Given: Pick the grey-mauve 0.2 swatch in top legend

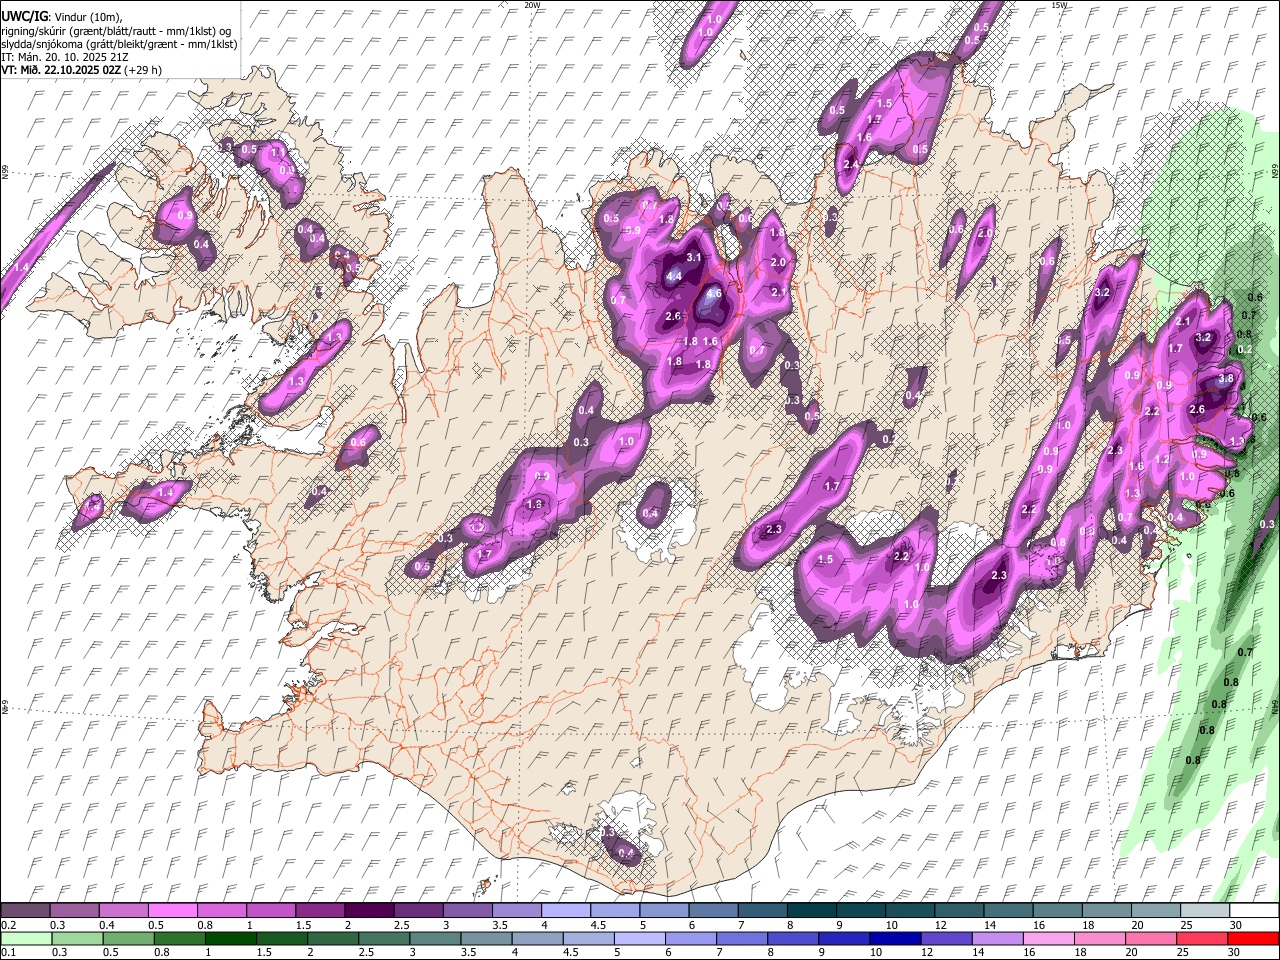Looking at the screenshot, I should point(25,911).
